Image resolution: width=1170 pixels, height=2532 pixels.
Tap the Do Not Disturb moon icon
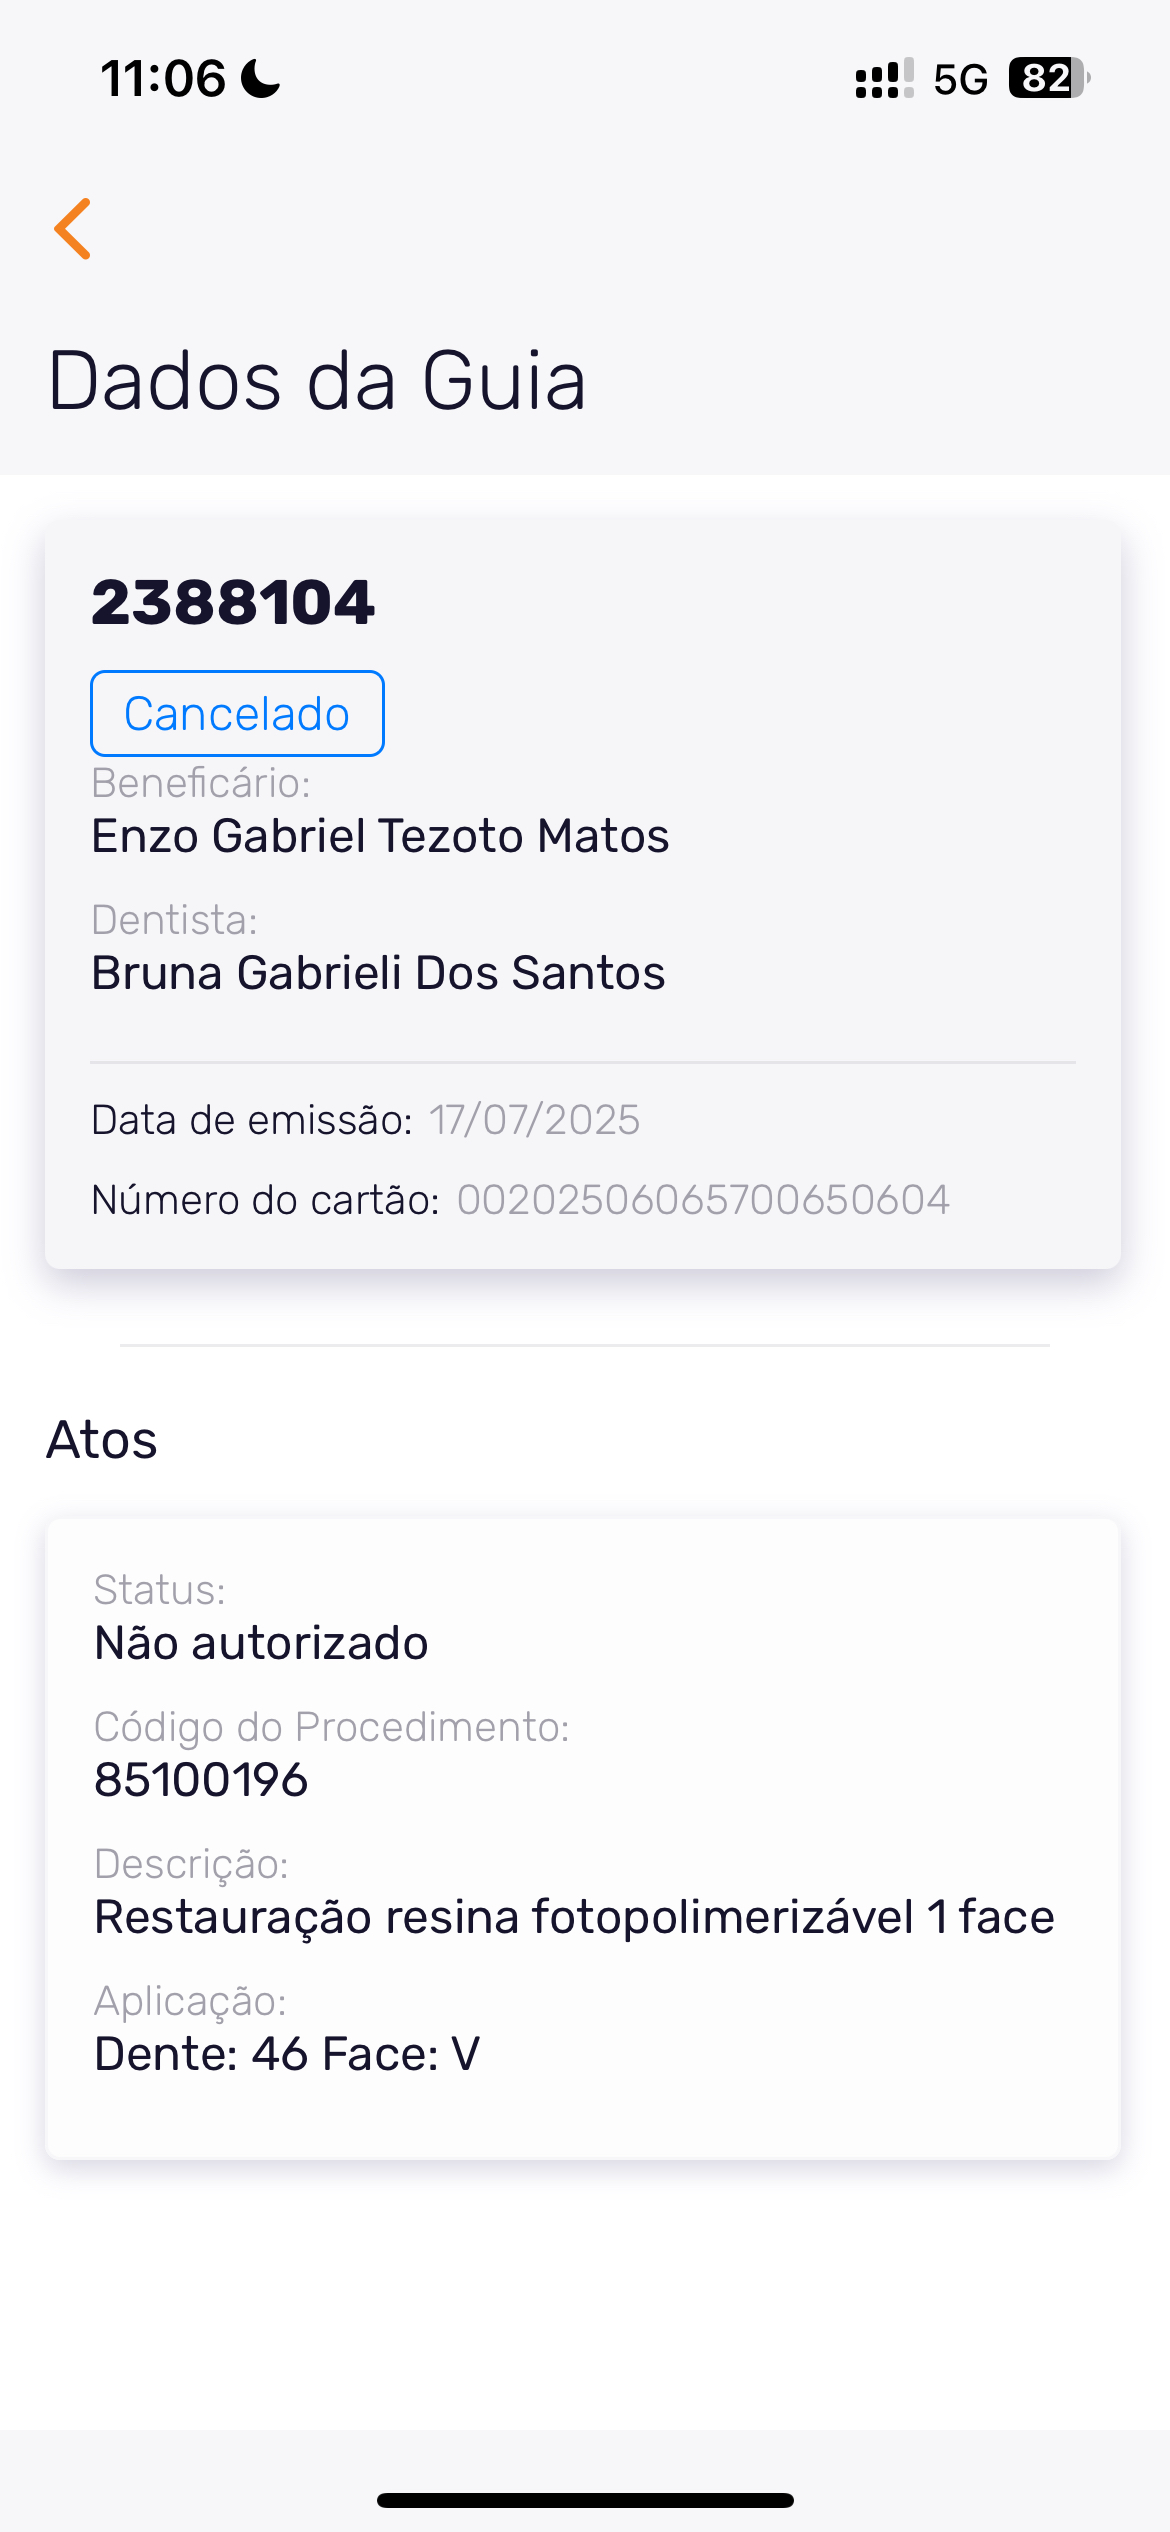pyautogui.click(x=261, y=78)
